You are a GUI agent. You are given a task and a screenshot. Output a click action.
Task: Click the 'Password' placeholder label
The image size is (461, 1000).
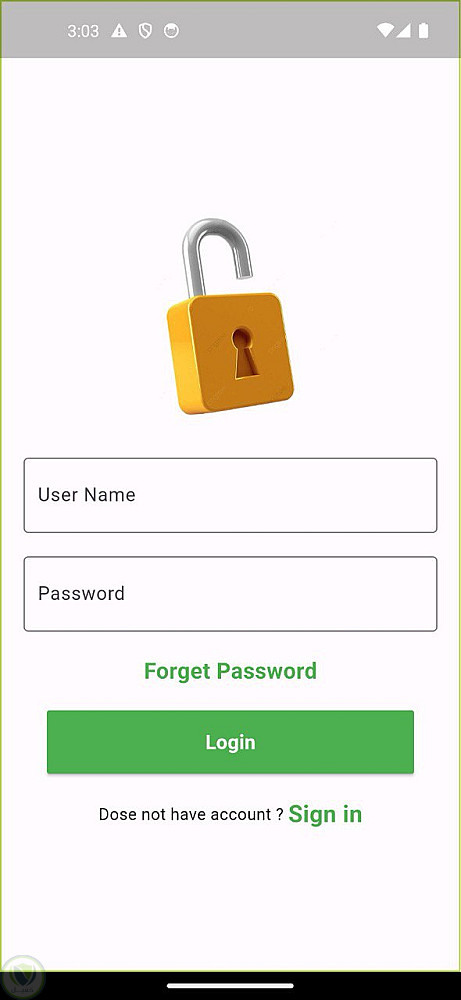click(x=82, y=594)
